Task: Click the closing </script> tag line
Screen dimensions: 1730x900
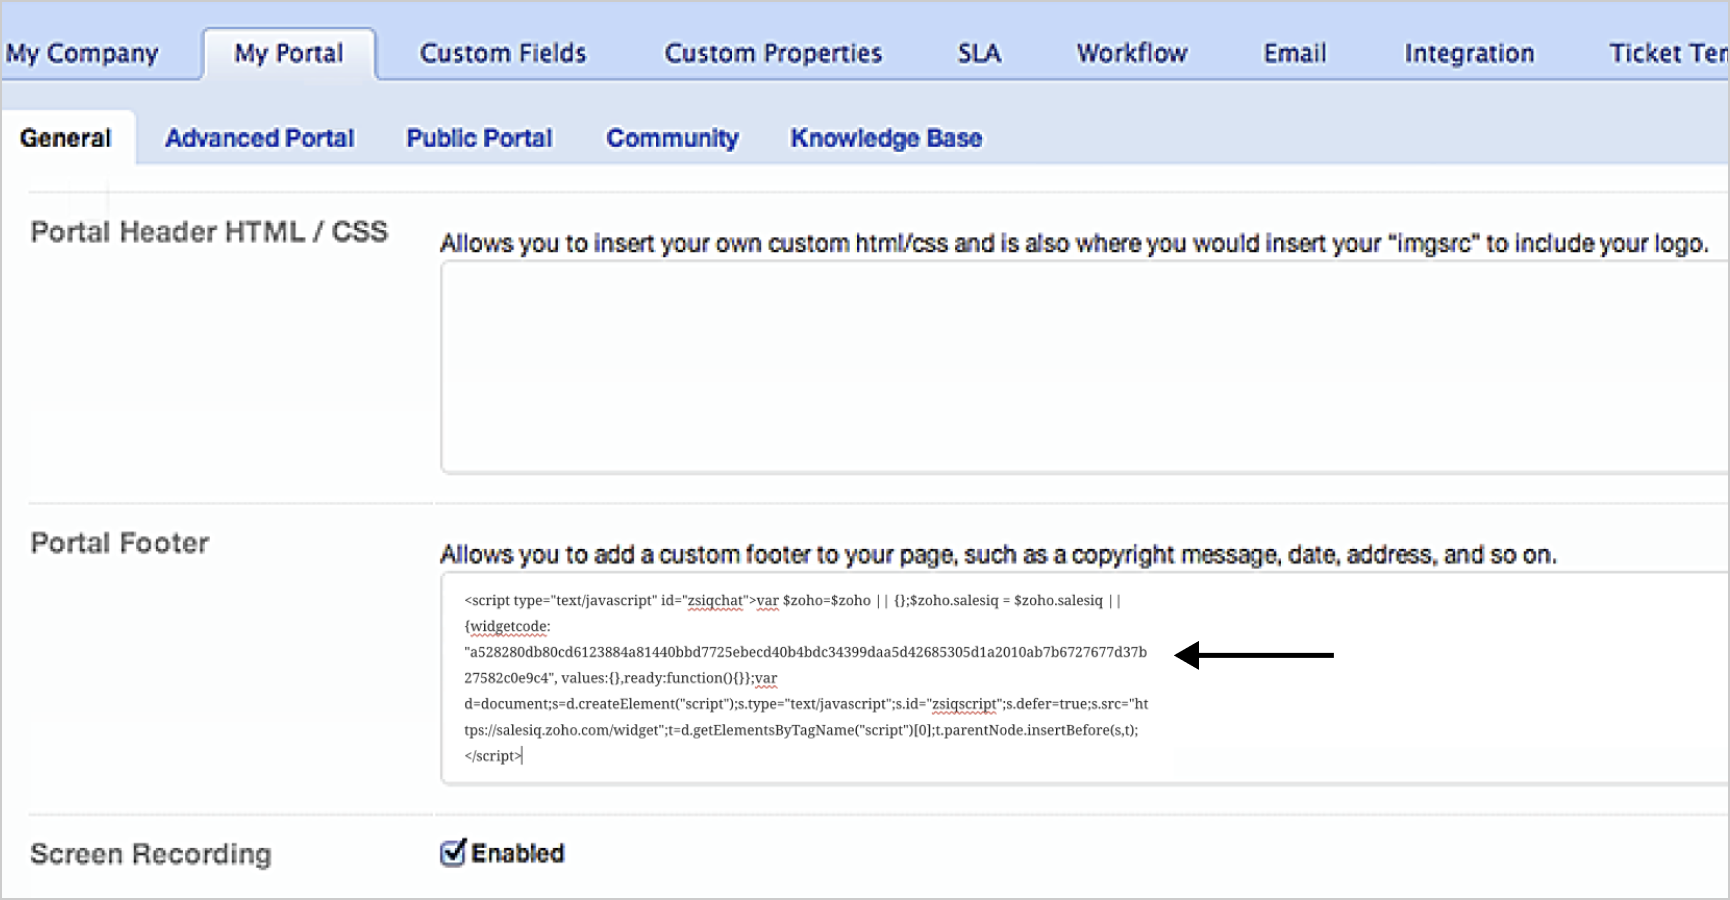Action: tap(493, 756)
